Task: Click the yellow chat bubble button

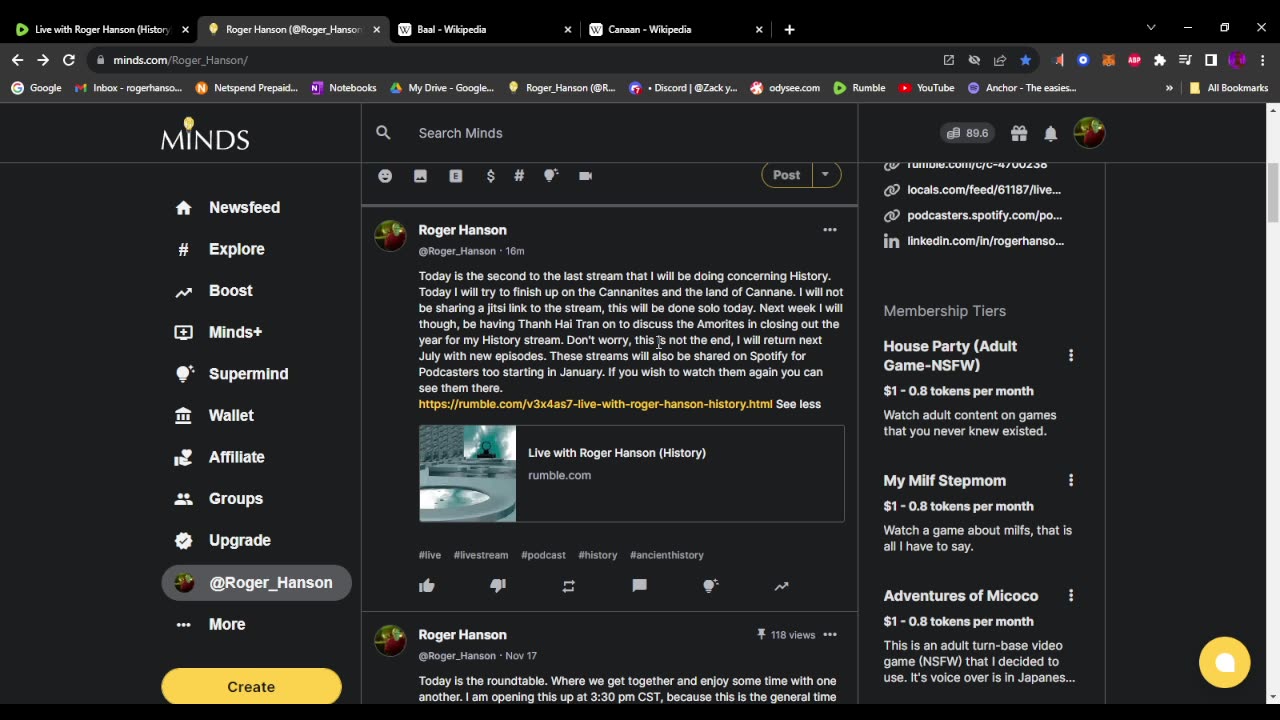Action: [x=1224, y=662]
